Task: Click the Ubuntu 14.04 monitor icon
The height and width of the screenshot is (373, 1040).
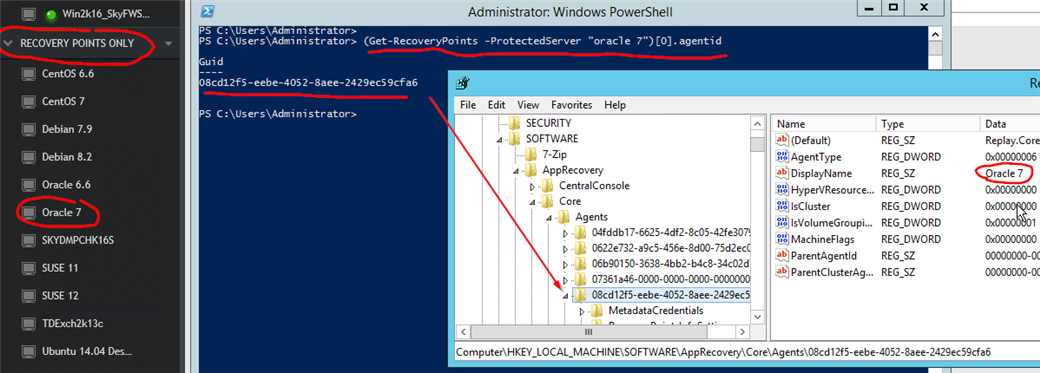Action: [x=28, y=351]
